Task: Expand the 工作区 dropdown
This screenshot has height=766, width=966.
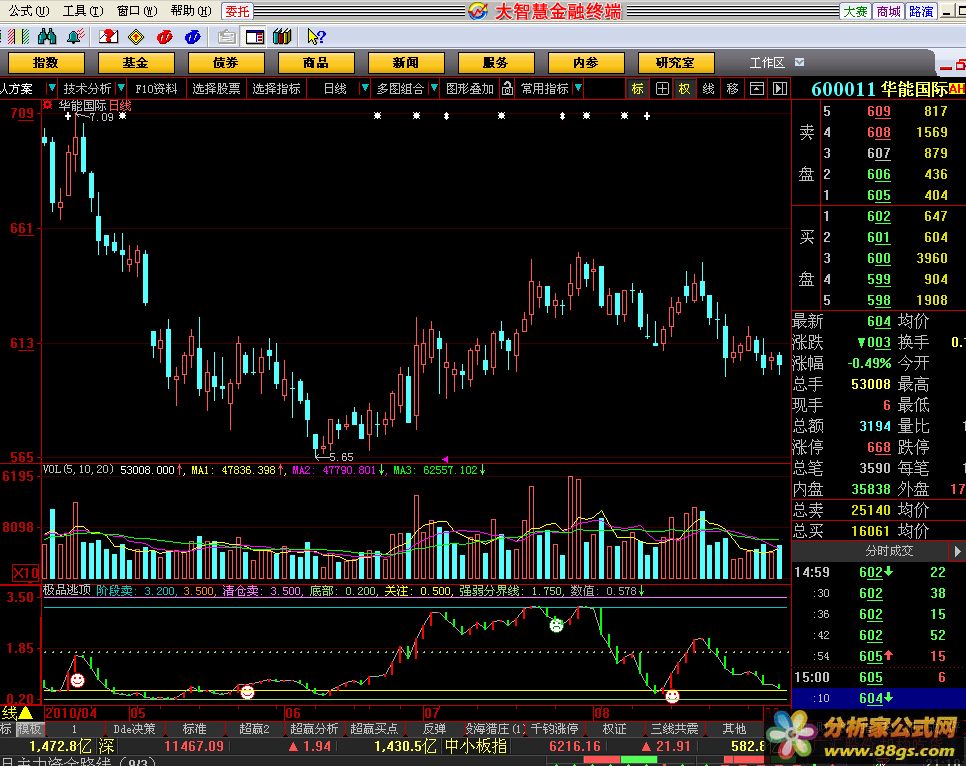Action: click(800, 62)
